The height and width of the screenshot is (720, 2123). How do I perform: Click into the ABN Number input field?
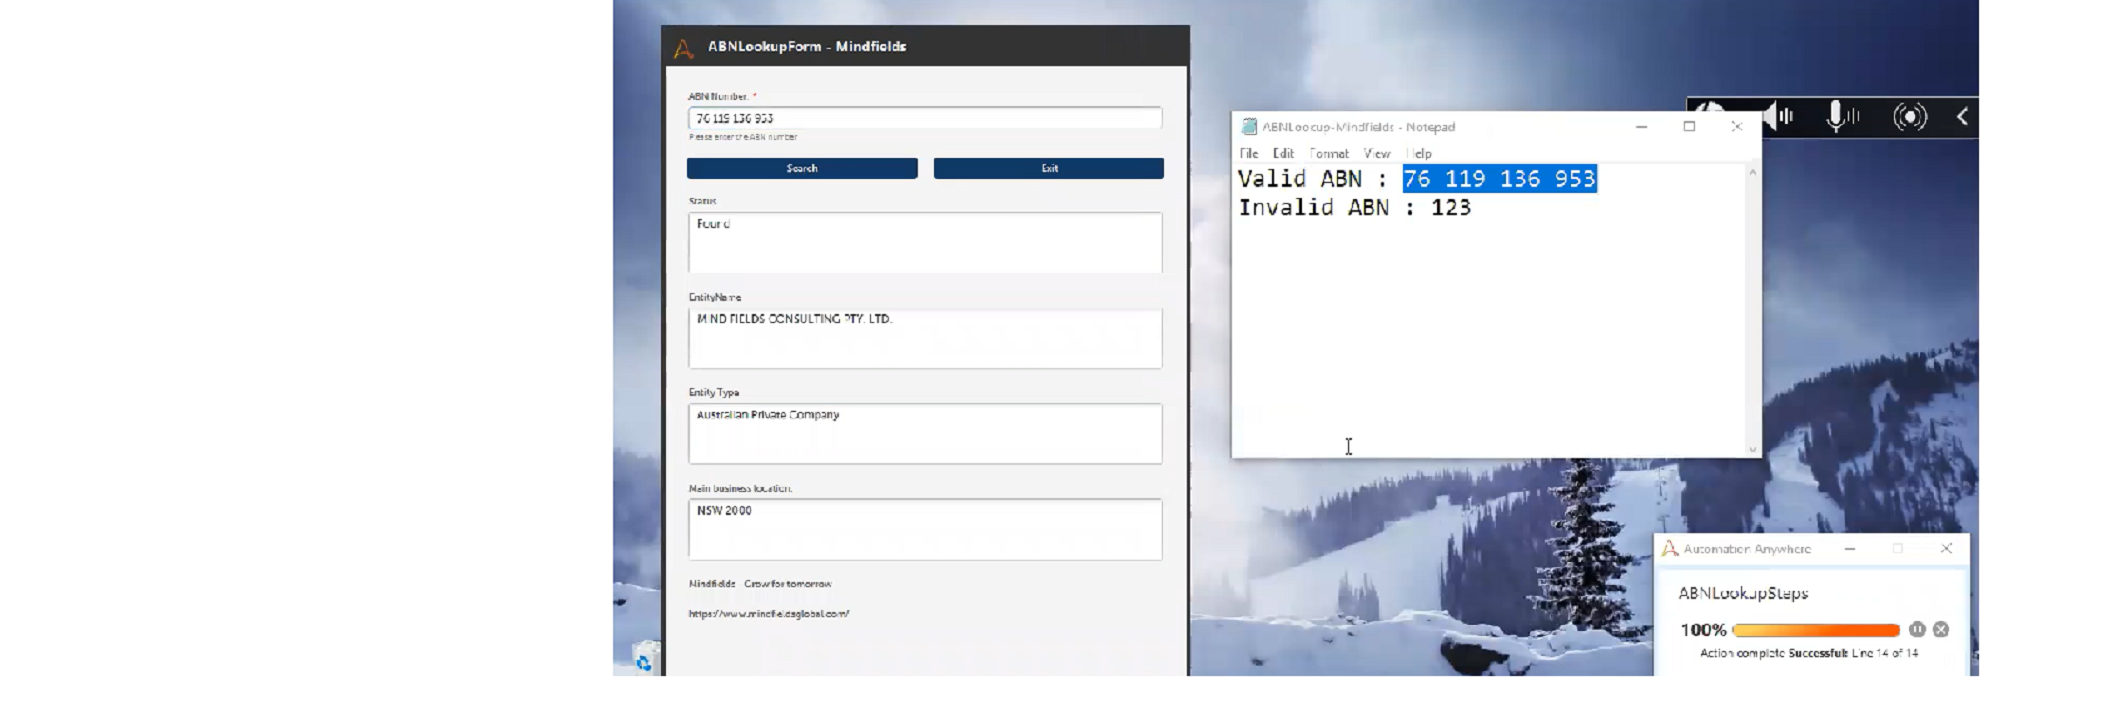tap(924, 118)
